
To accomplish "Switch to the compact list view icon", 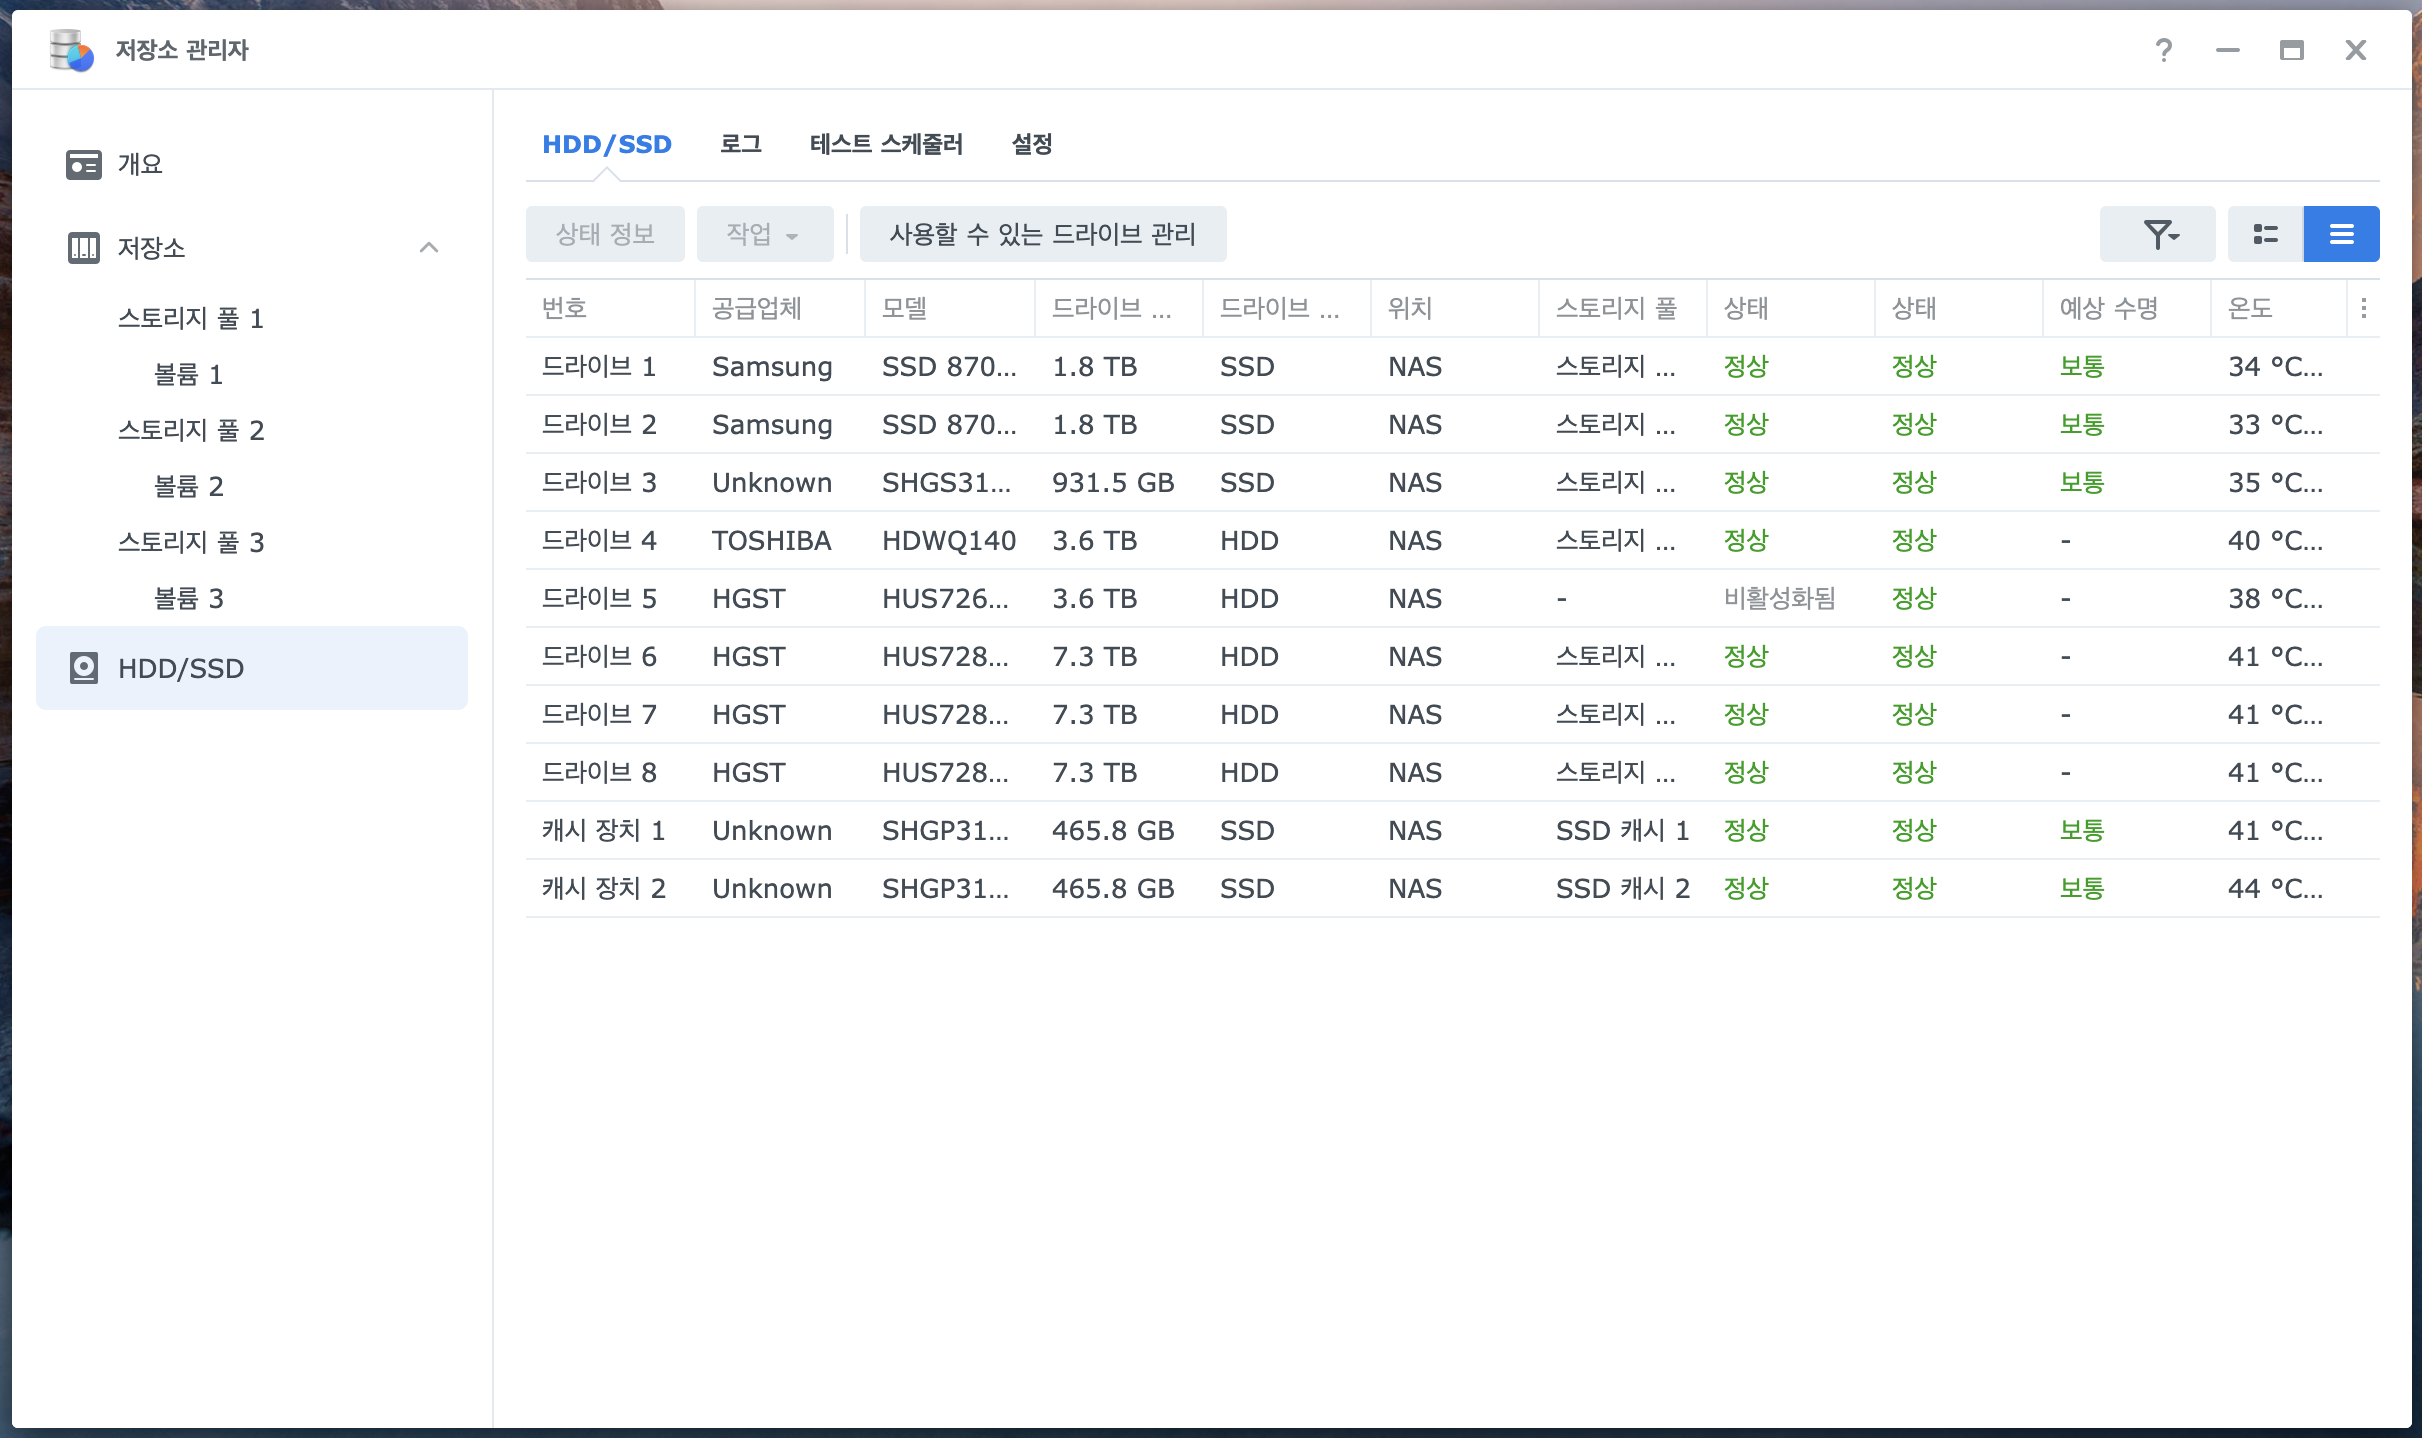I will [x=2341, y=234].
